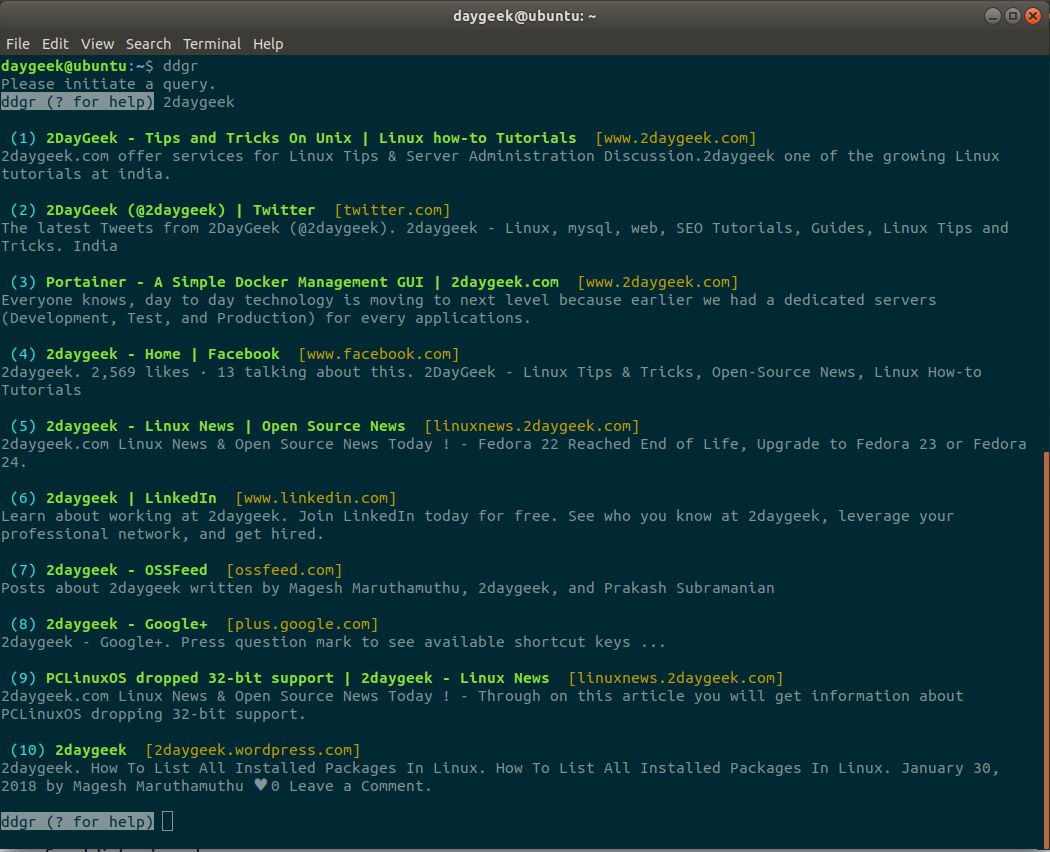The image size is (1050, 852).
Task: Open the Terminal menu
Action: 212,44
